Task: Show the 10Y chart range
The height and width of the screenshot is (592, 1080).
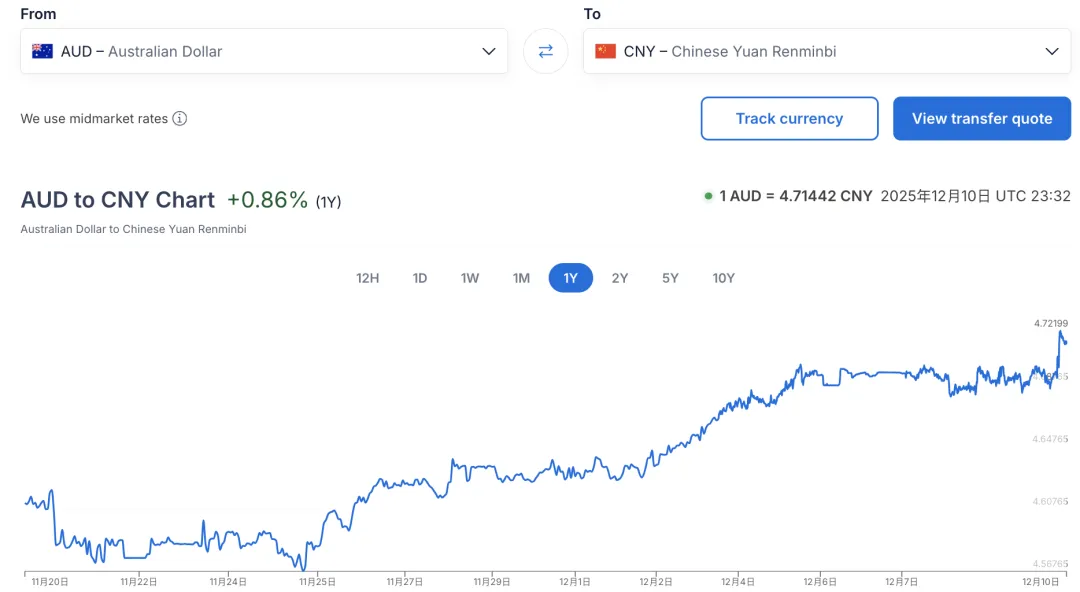Action: point(723,278)
